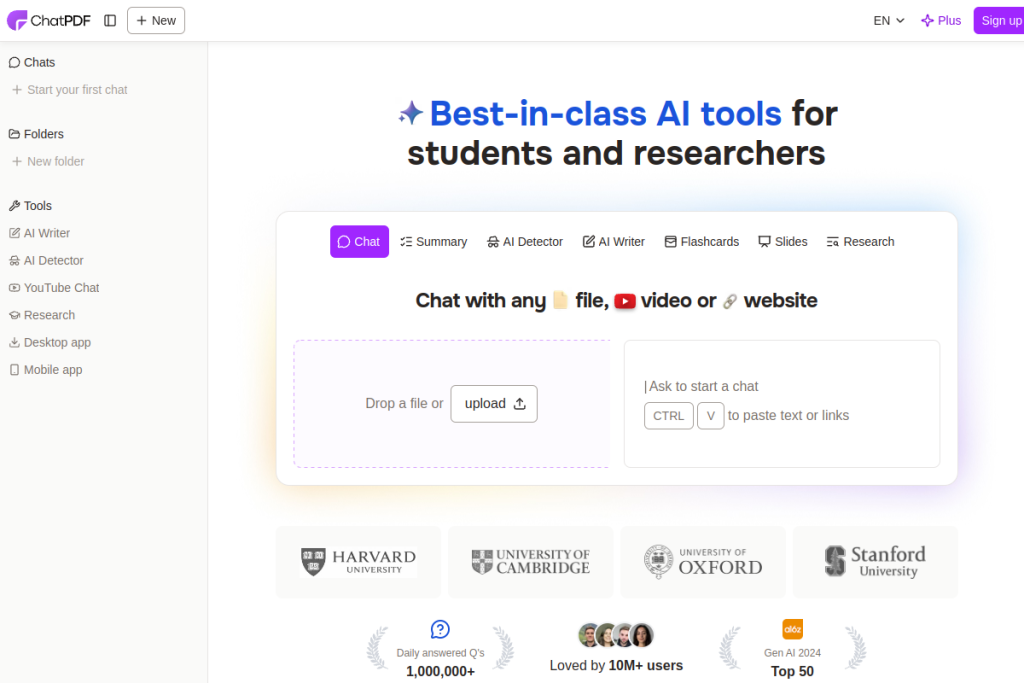Open Research in the sidebar tools

tap(42, 315)
